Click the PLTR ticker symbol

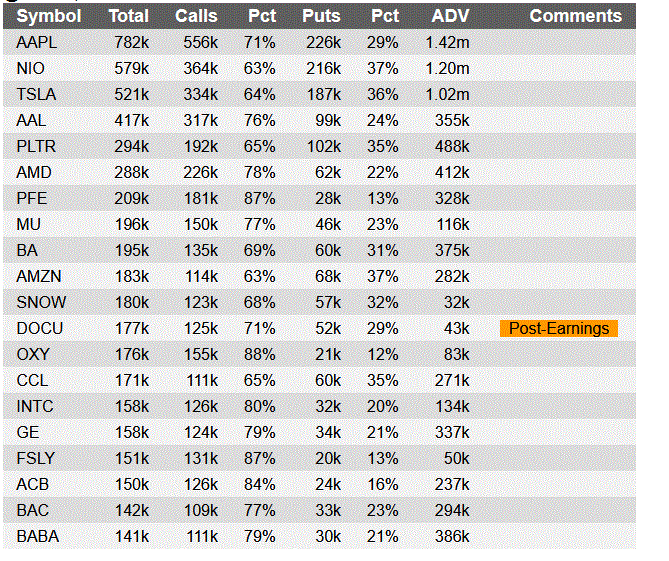(36, 146)
